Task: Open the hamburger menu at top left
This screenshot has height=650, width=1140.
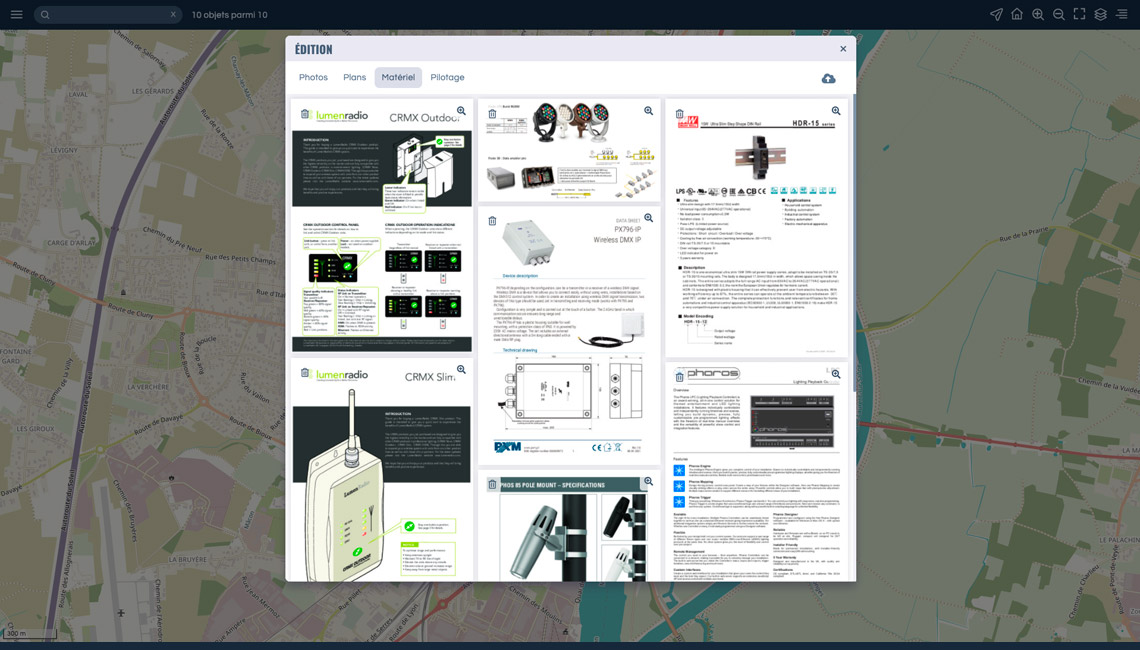Action: pos(16,15)
